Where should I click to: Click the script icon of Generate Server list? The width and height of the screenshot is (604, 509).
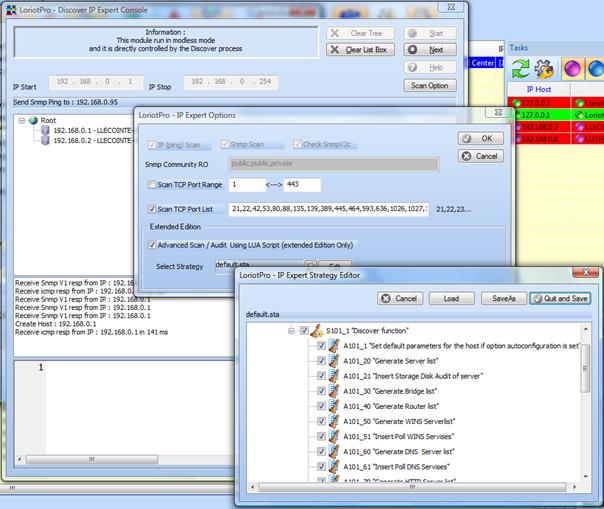(x=334, y=361)
